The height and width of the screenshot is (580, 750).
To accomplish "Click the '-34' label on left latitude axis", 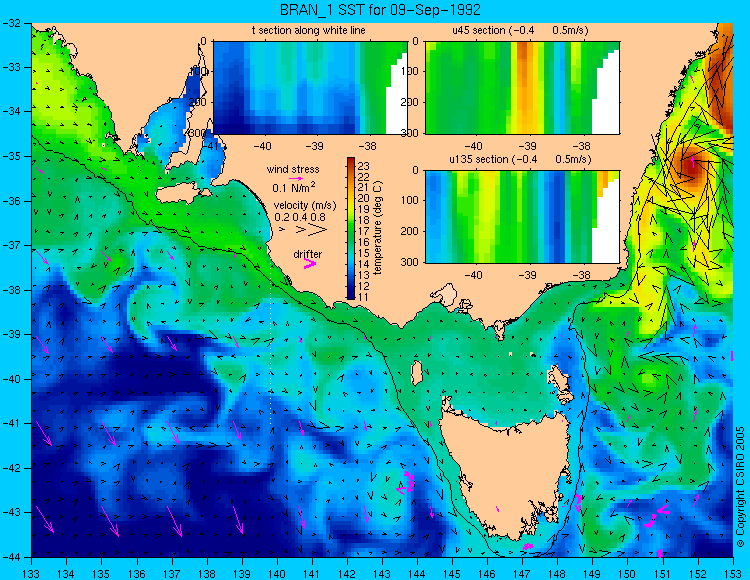I will (x=11, y=111).
